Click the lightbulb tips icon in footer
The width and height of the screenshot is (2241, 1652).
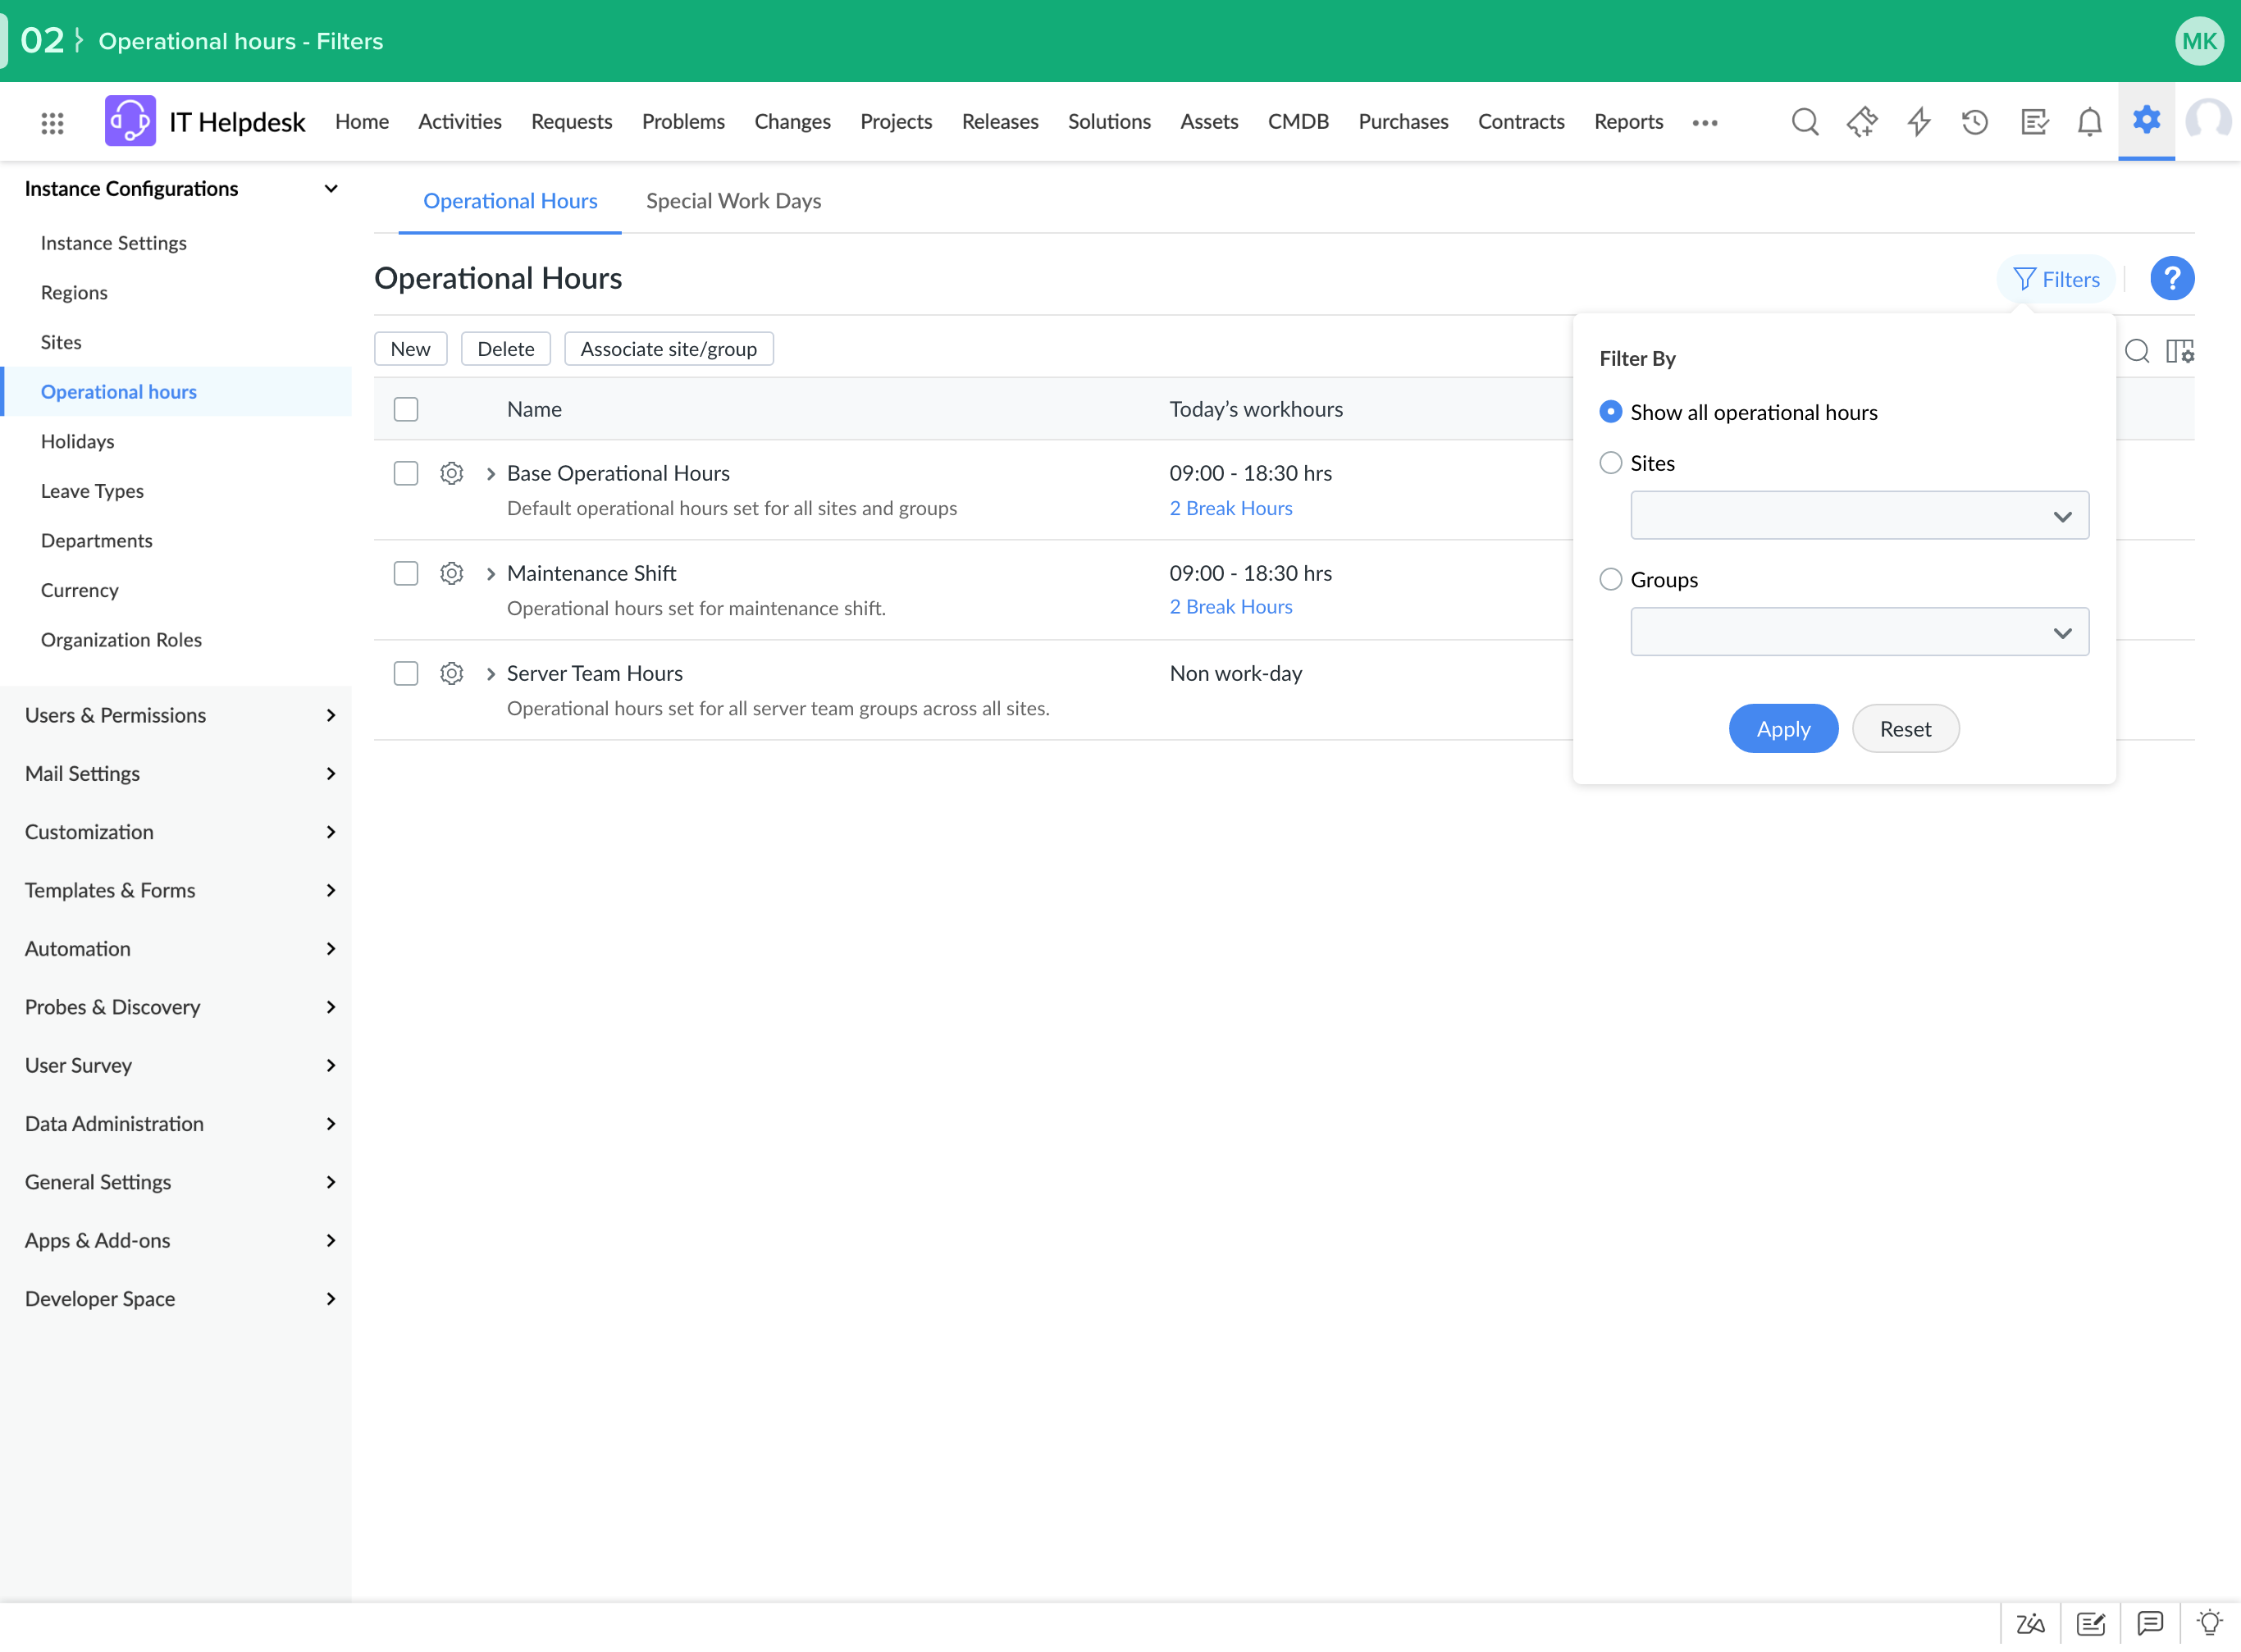click(x=2209, y=1622)
